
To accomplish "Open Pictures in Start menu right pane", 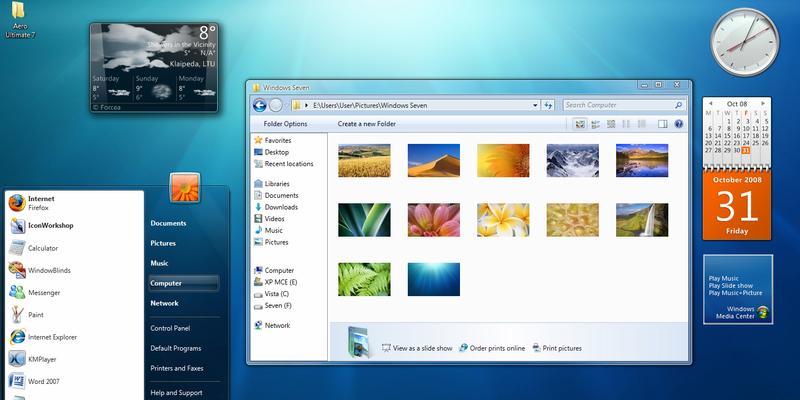I will pyautogui.click(x=163, y=243).
